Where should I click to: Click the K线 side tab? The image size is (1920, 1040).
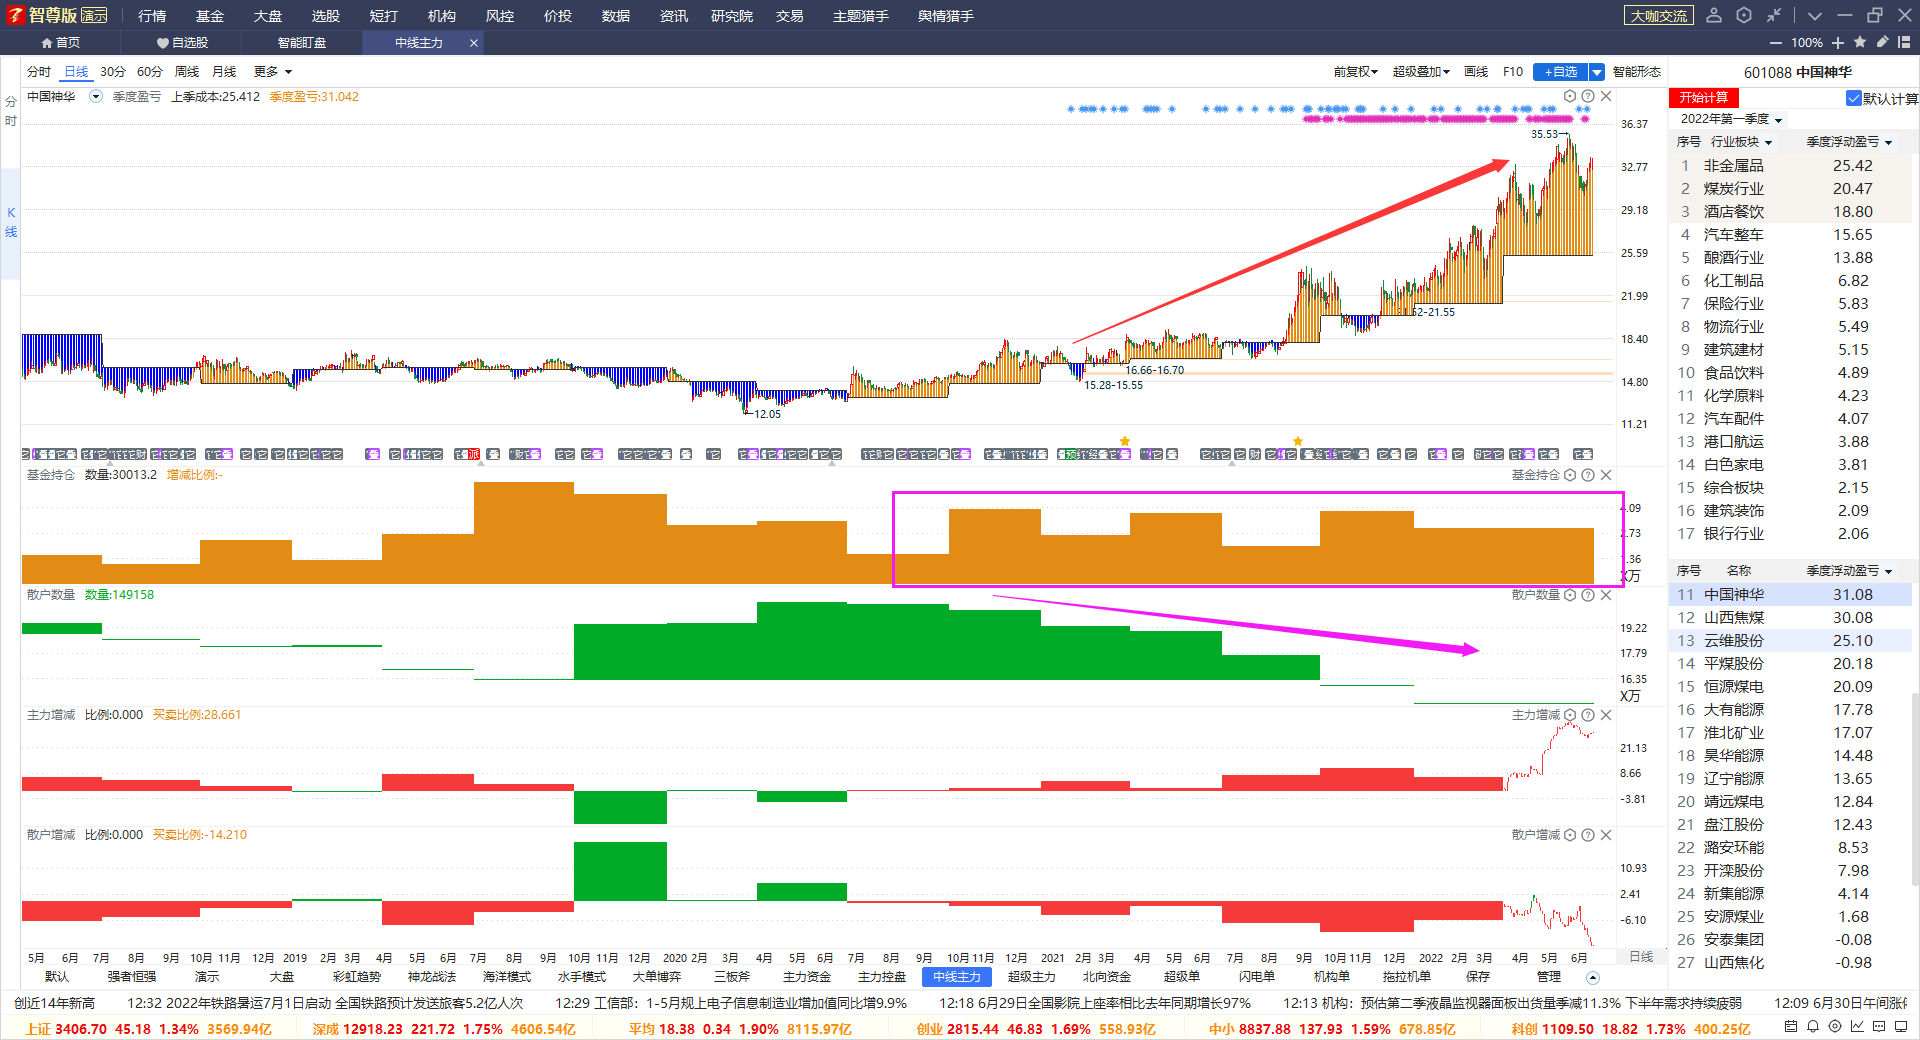coord(11,222)
